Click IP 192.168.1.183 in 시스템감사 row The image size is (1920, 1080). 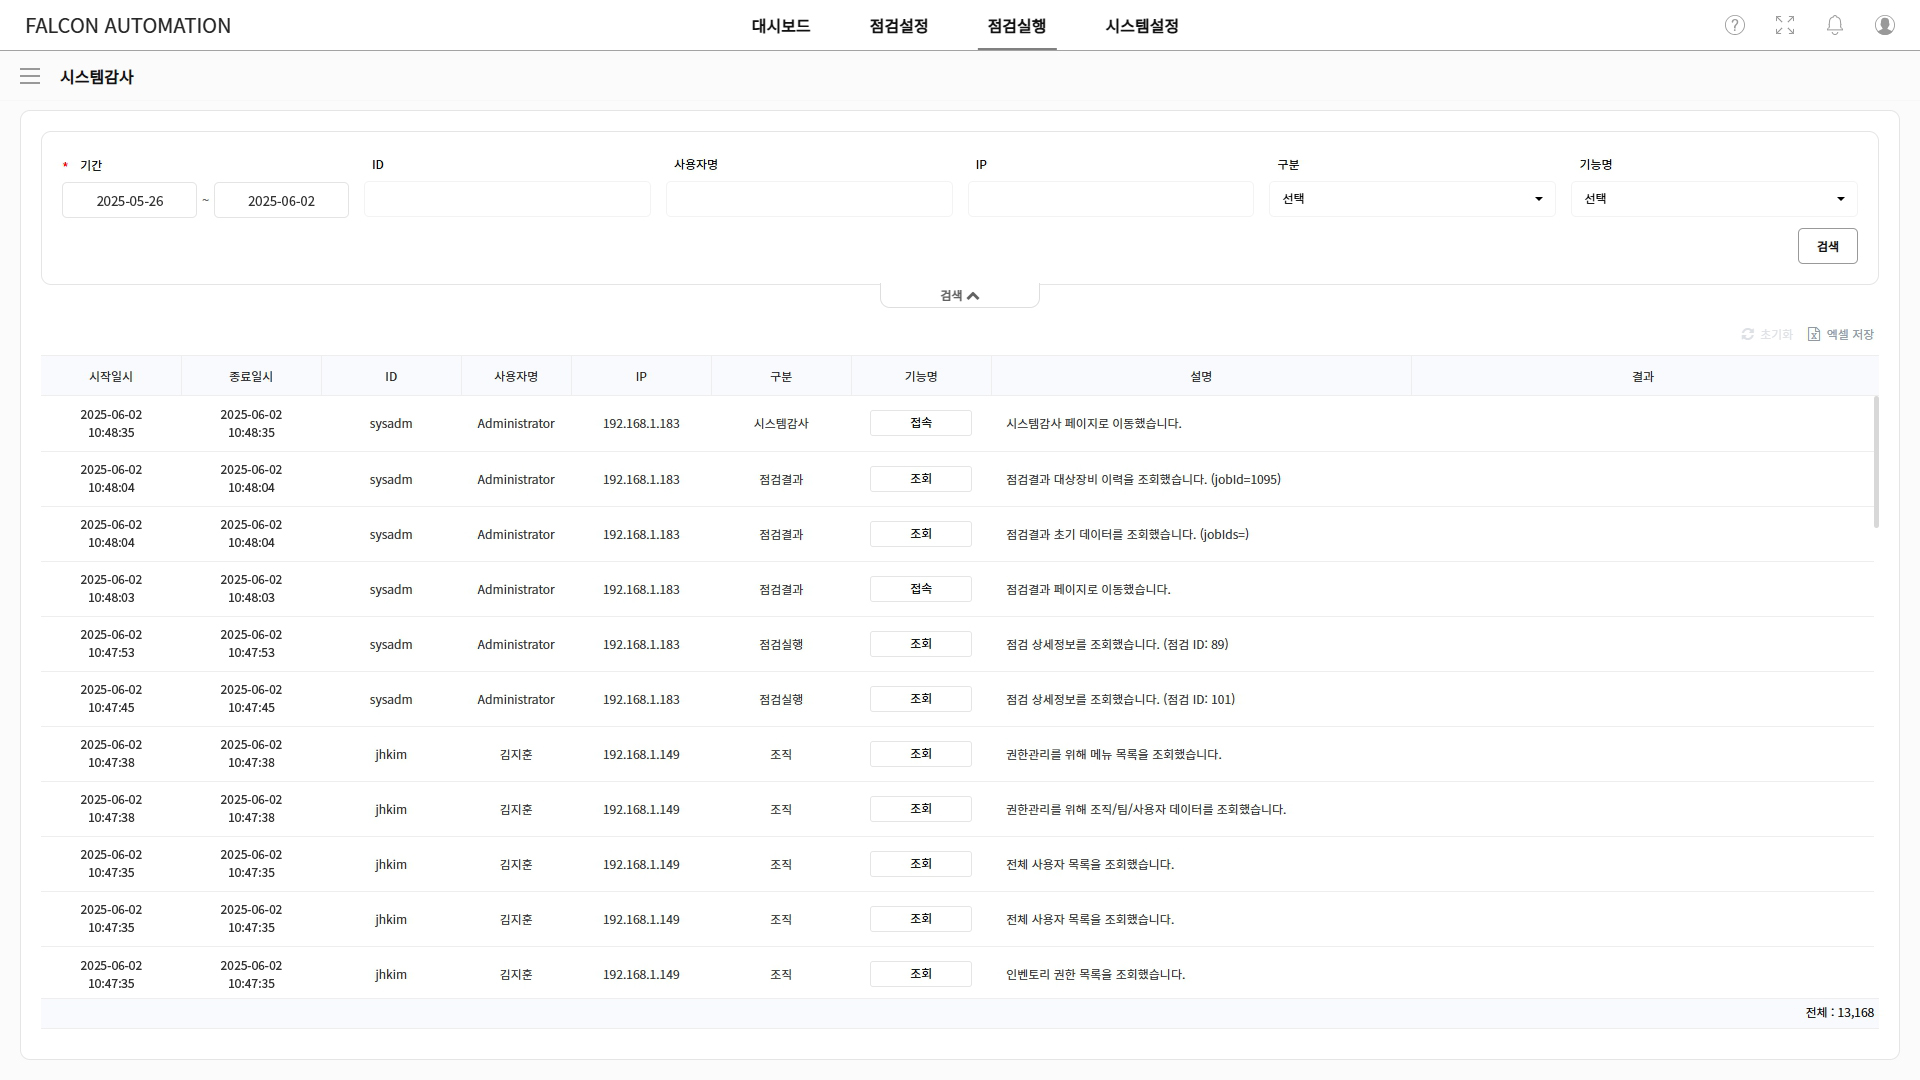pyautogui.click(x=641, y=423)
